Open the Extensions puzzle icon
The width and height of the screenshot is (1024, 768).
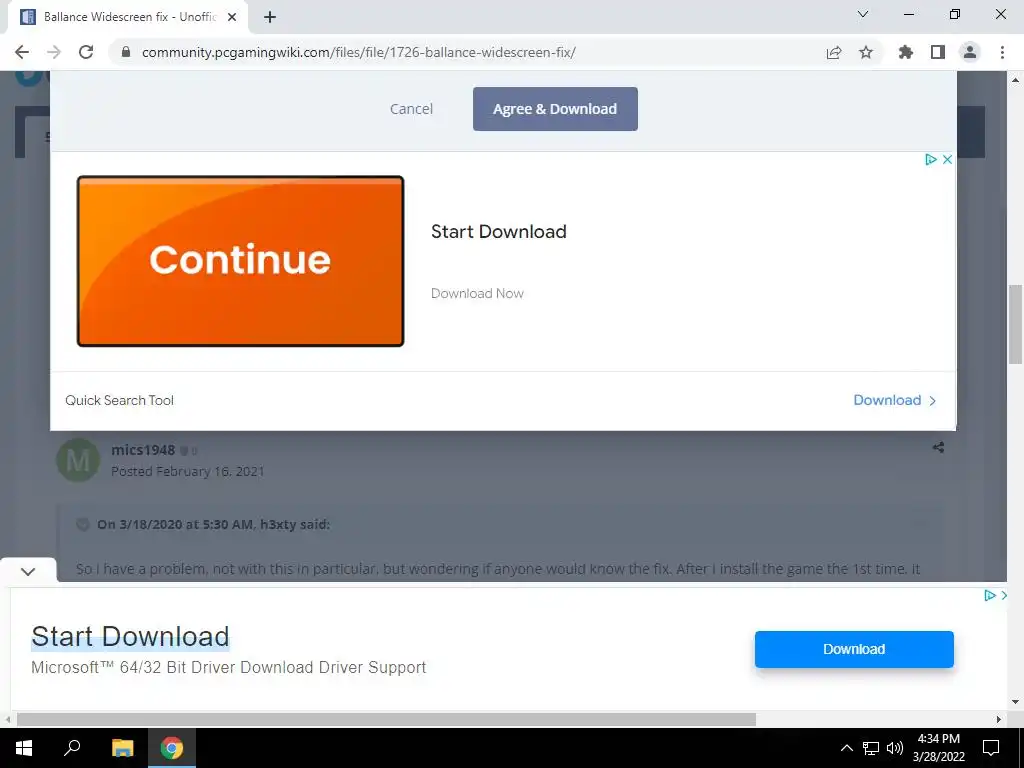pyautogui.click(x=906, y=52)
